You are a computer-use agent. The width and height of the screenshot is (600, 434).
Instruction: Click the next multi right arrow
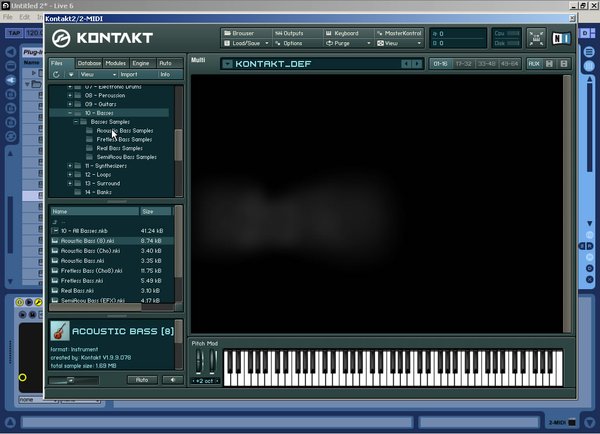tap(417, 64)
